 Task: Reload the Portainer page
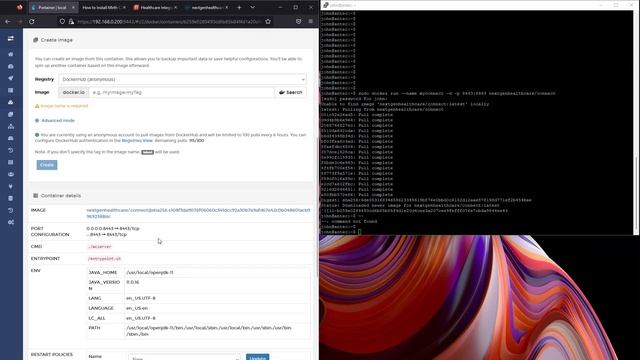point(32,21)
